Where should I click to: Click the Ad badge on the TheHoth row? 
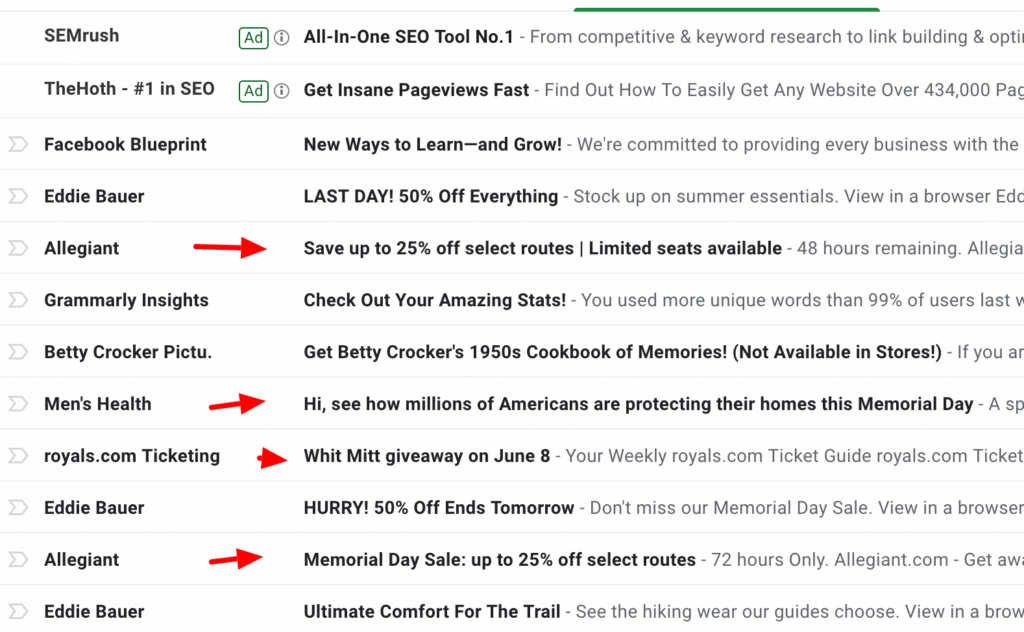253,90
